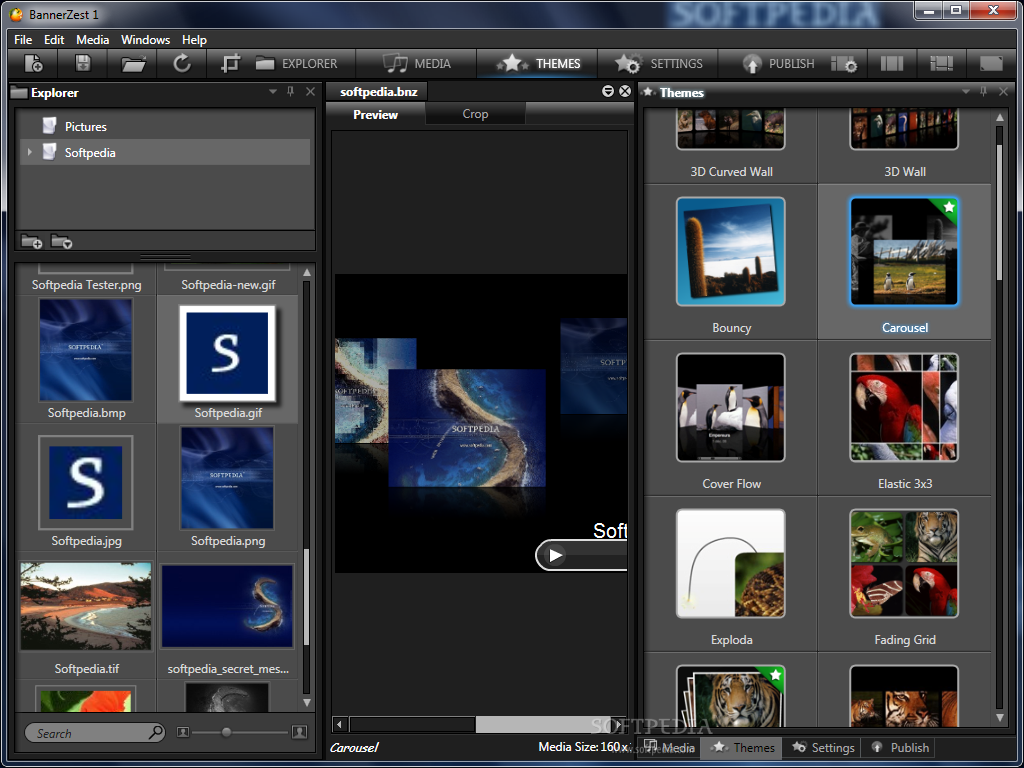Click the preview scroll left arrow
1024x768 pixels.
coord(340,724)
